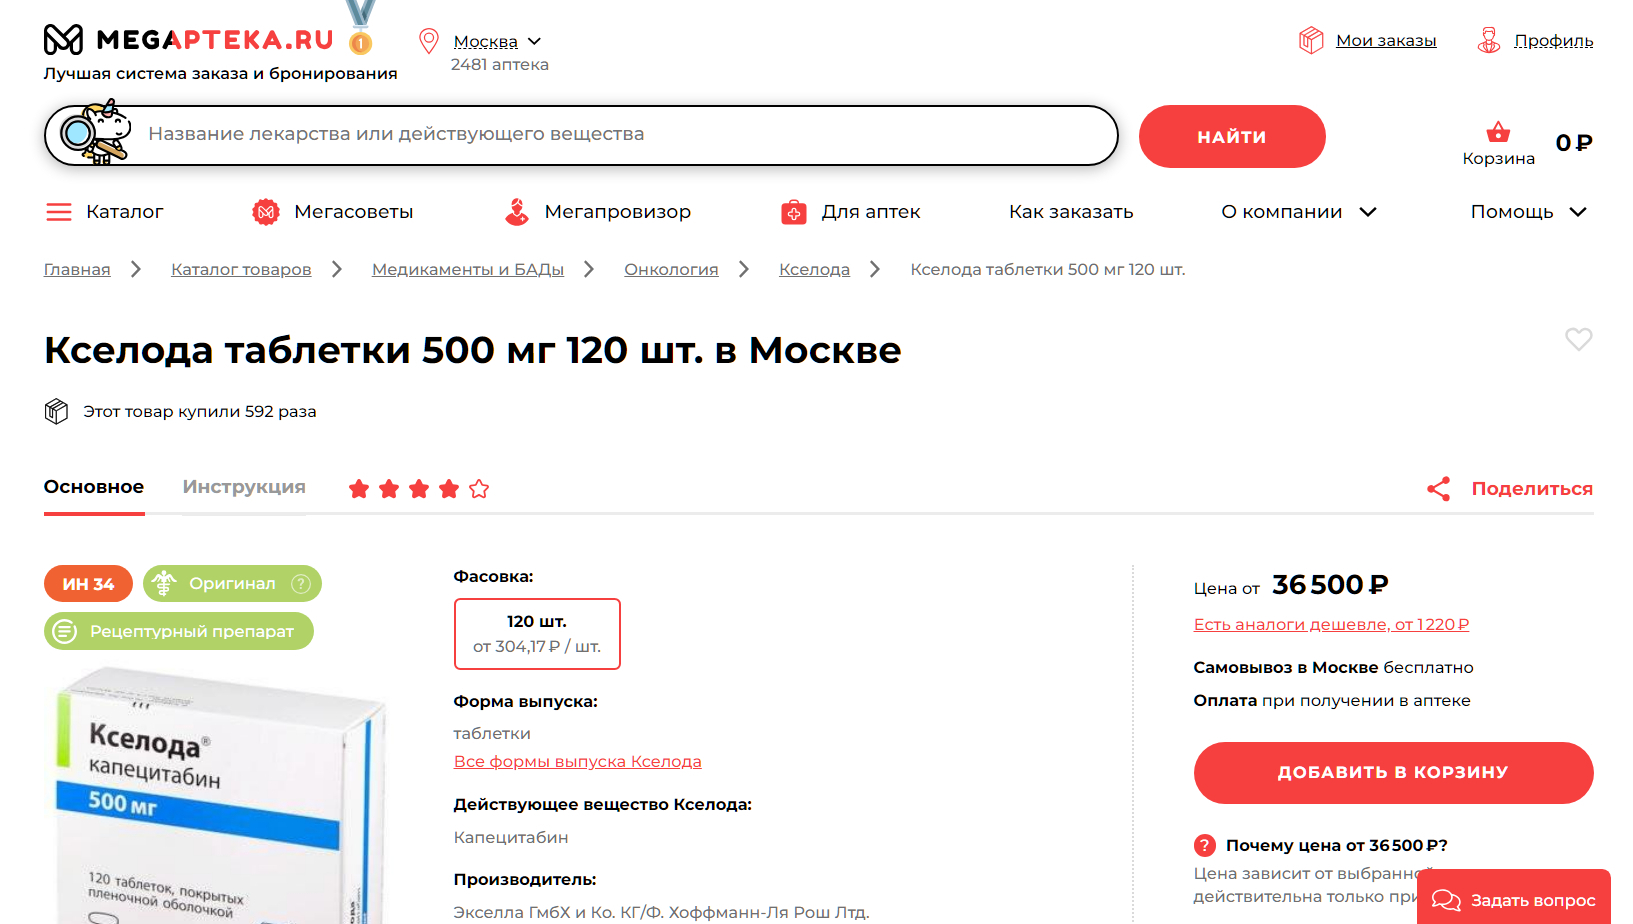This screenshot has height=924, width=1633.
Task: Click the fourth rating star
Action: (449, 489)
